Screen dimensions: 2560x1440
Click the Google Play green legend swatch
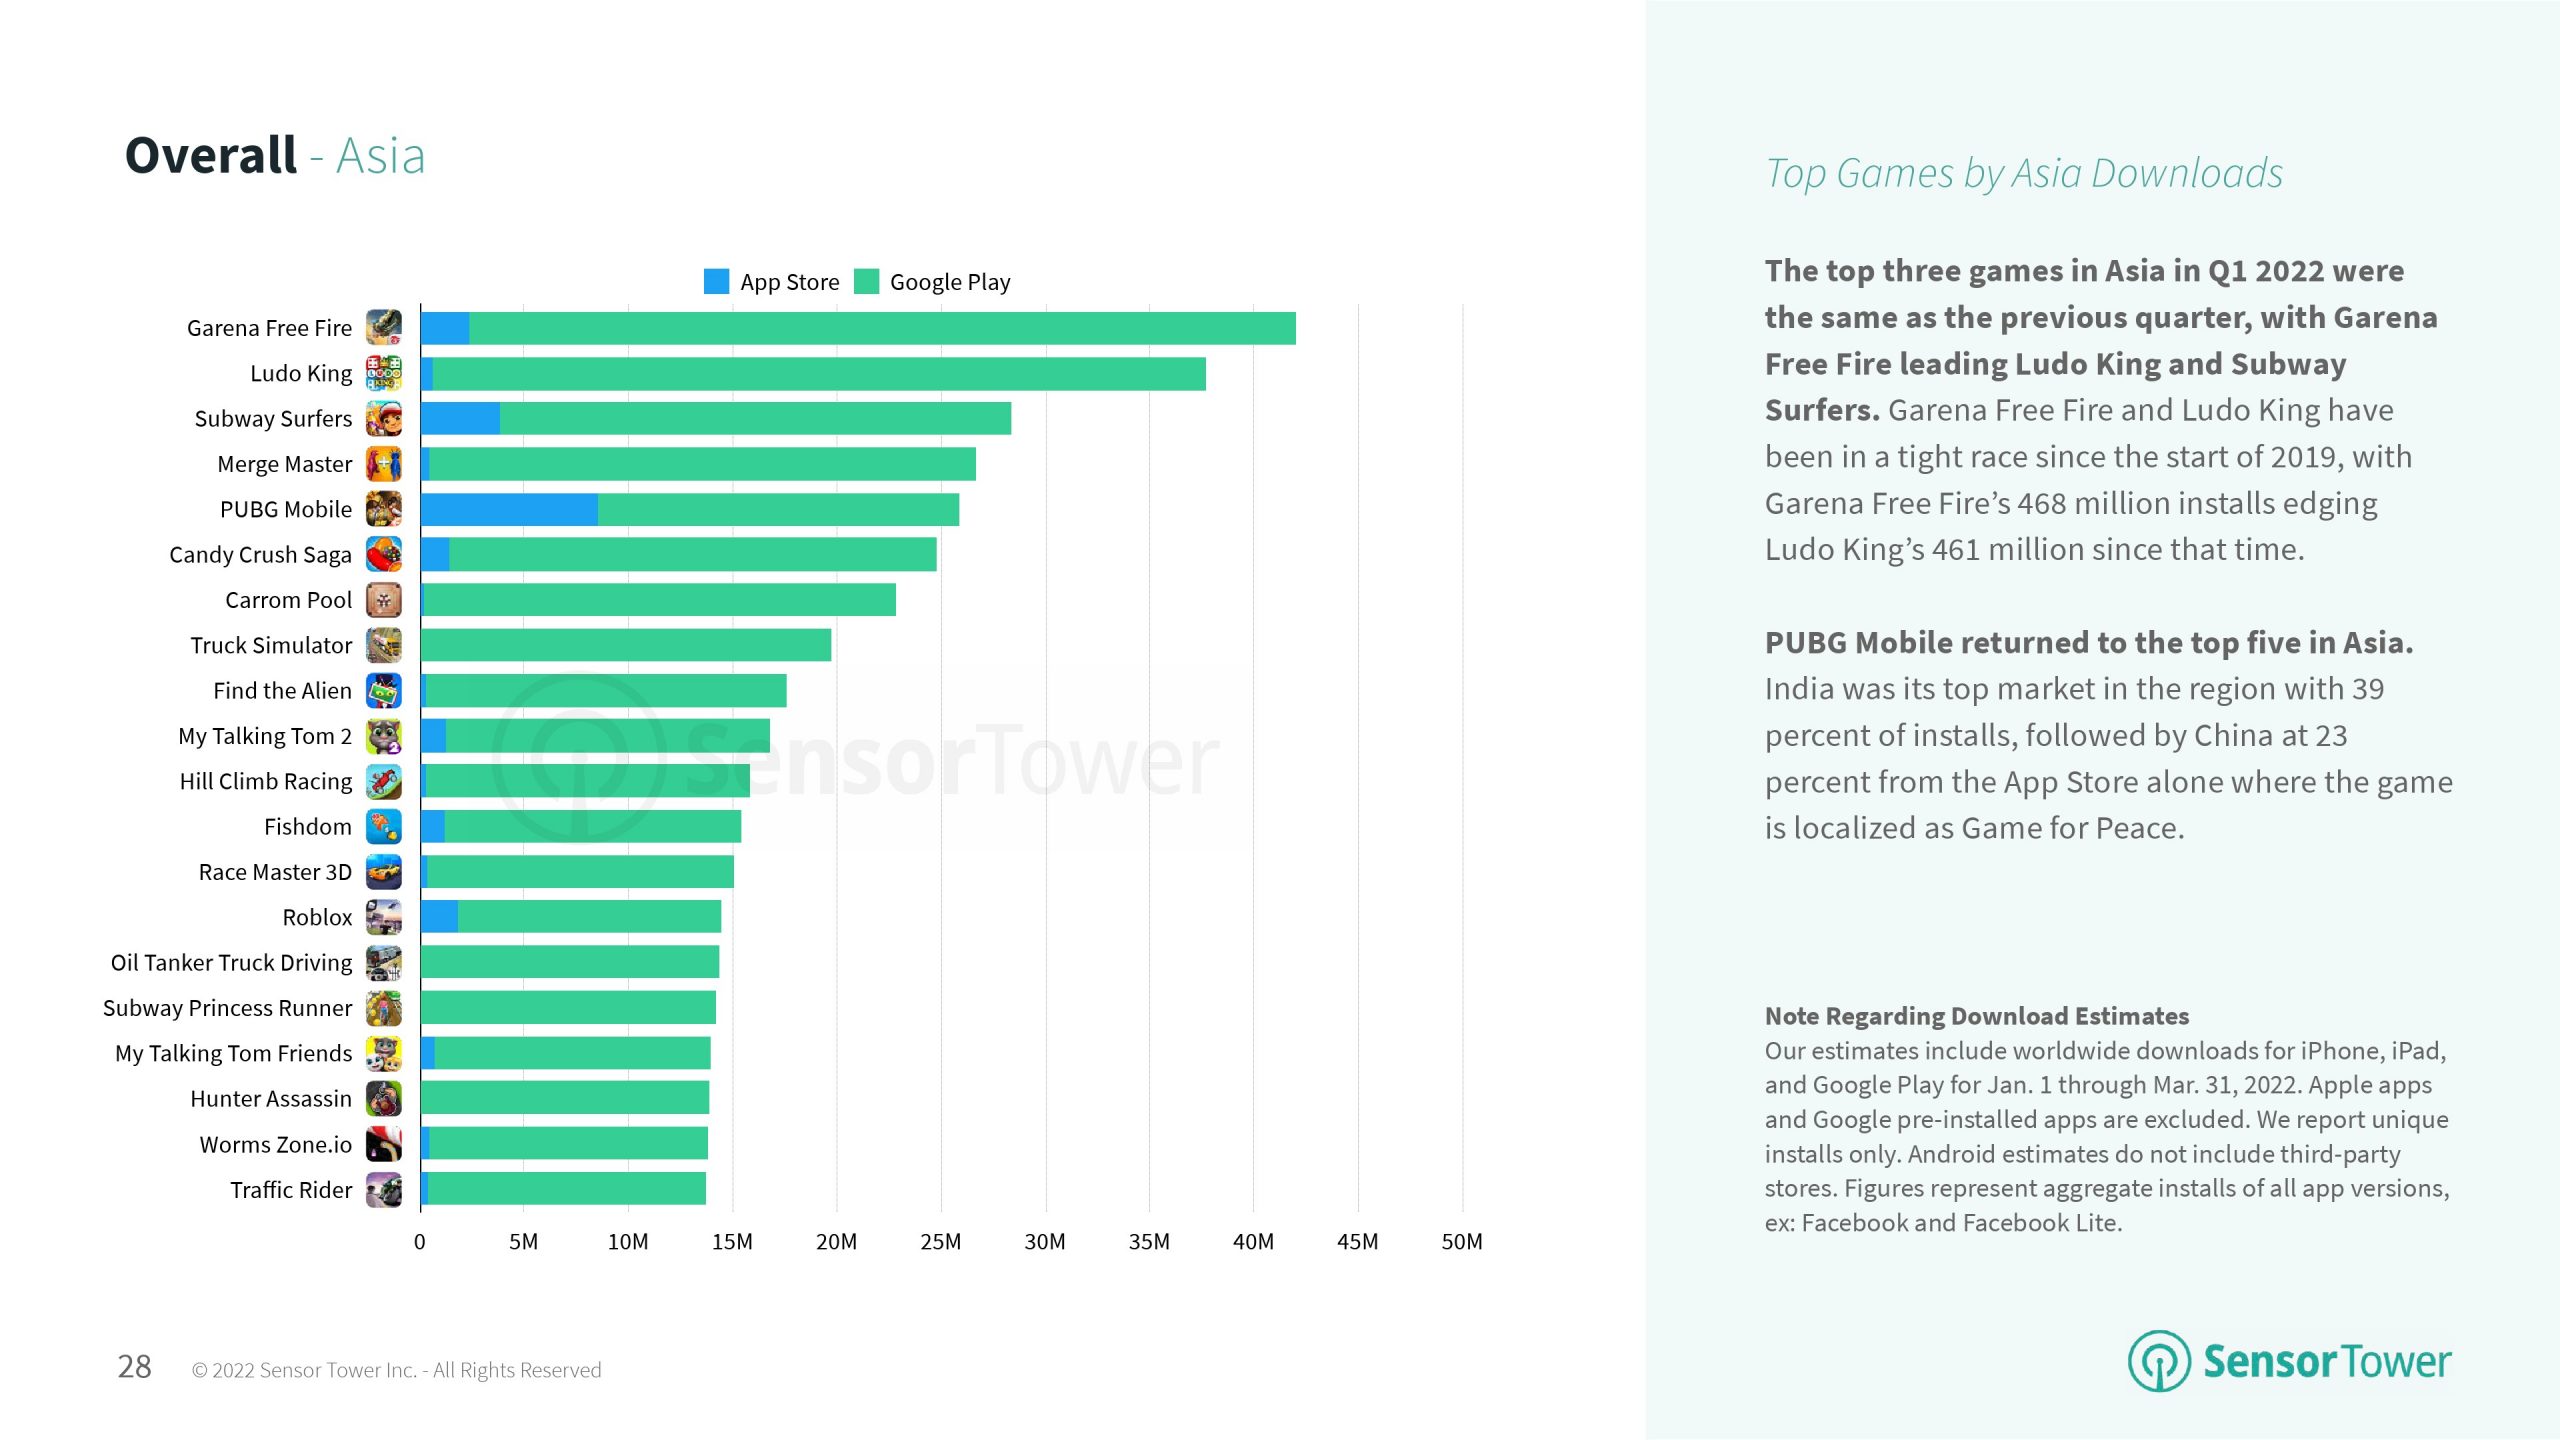(866, 282)
